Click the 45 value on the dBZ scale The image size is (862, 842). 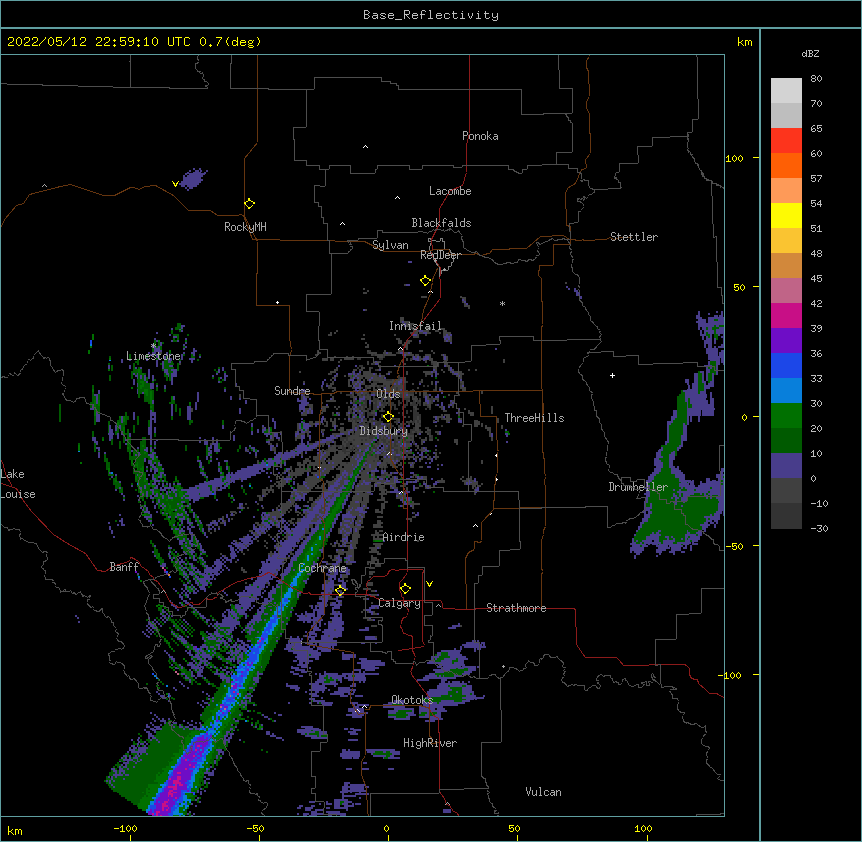click(x=816, y=279)
